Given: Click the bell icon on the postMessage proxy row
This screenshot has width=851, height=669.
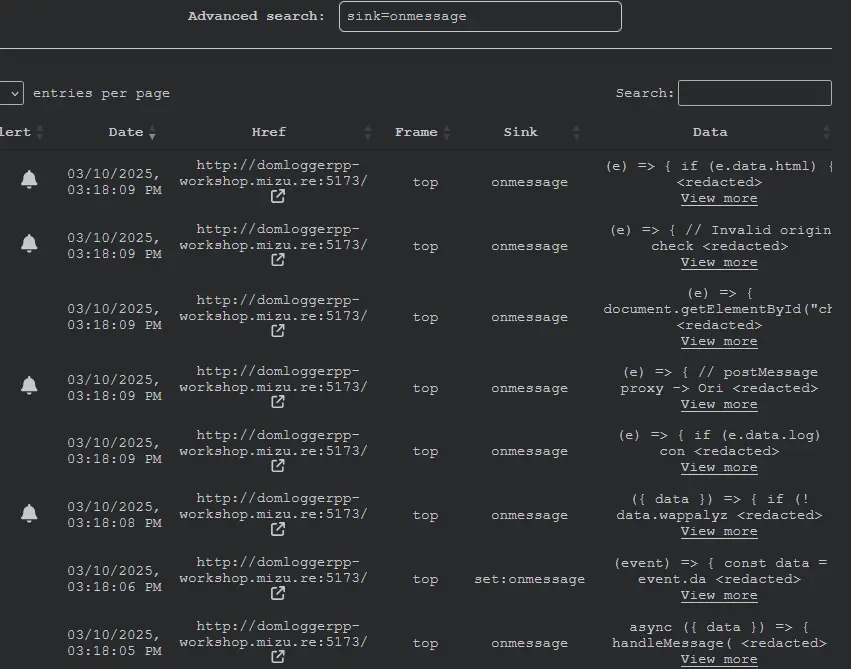Looking at the screenshot, I should (29, 386).
